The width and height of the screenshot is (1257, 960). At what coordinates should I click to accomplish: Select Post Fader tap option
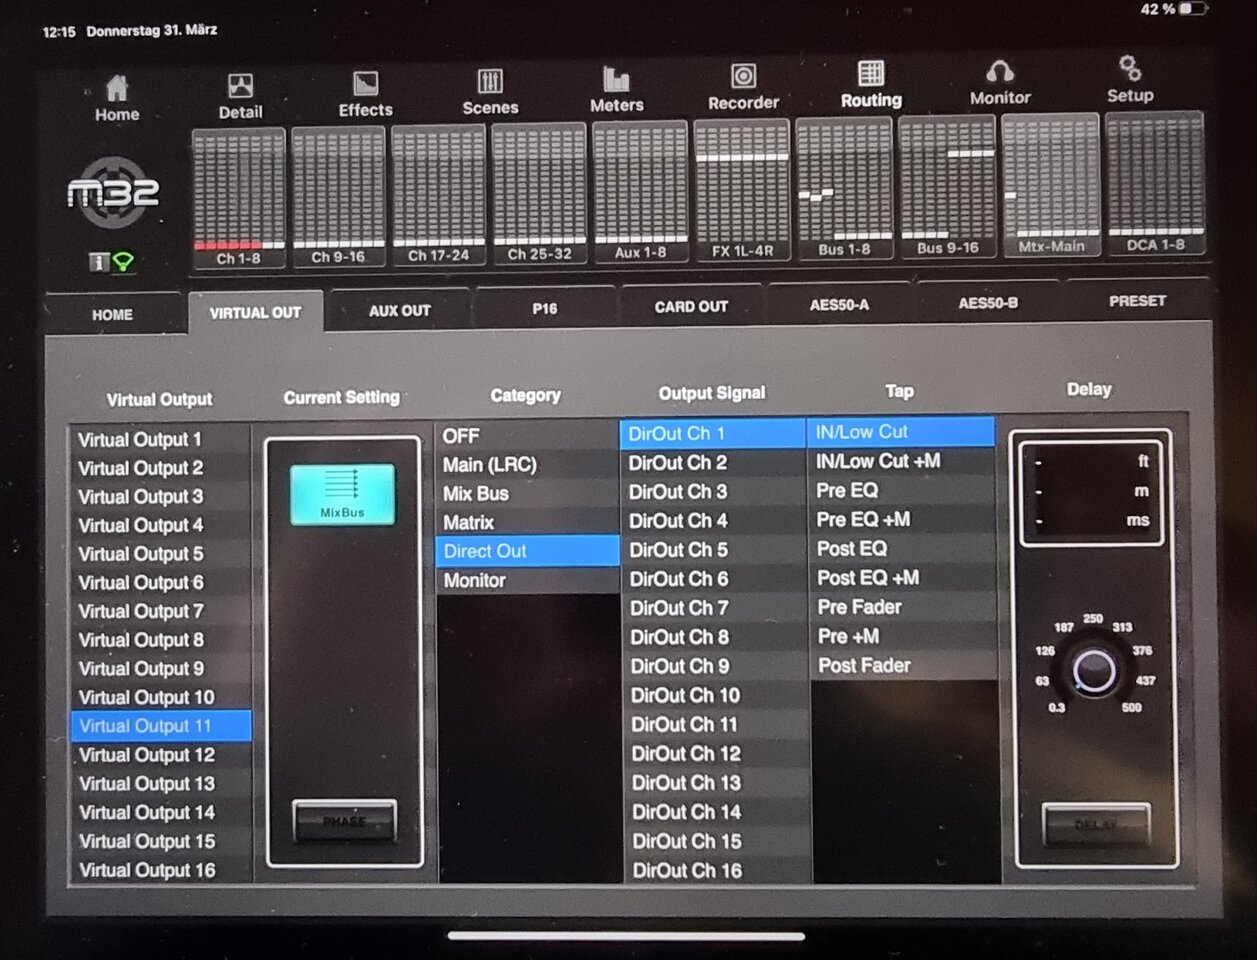[864, 666]
